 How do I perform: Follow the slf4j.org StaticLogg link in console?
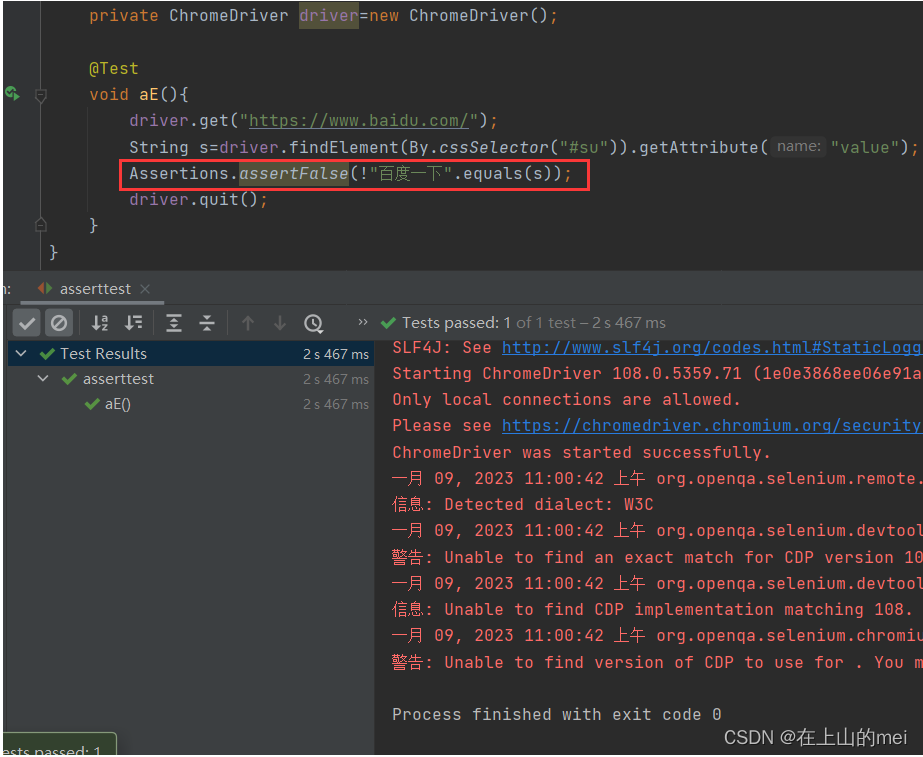(712, 347)
